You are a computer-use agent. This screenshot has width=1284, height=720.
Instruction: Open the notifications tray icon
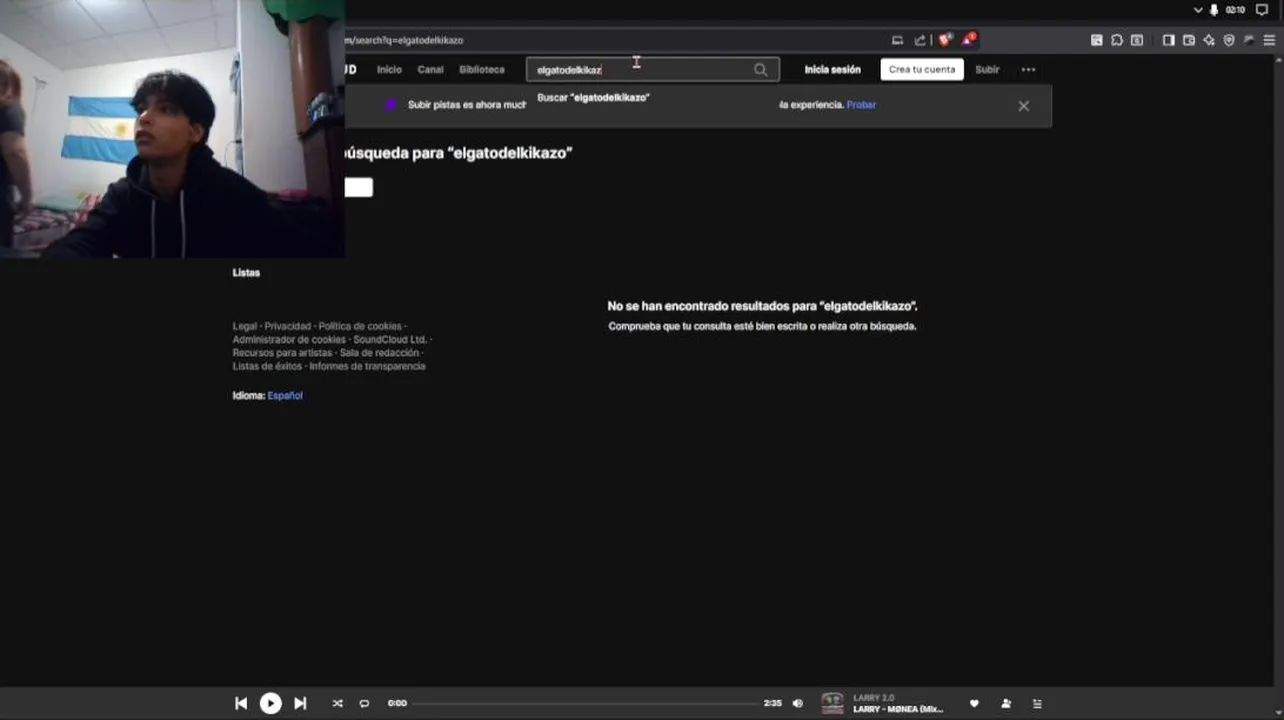click(x=1262, y=10)
